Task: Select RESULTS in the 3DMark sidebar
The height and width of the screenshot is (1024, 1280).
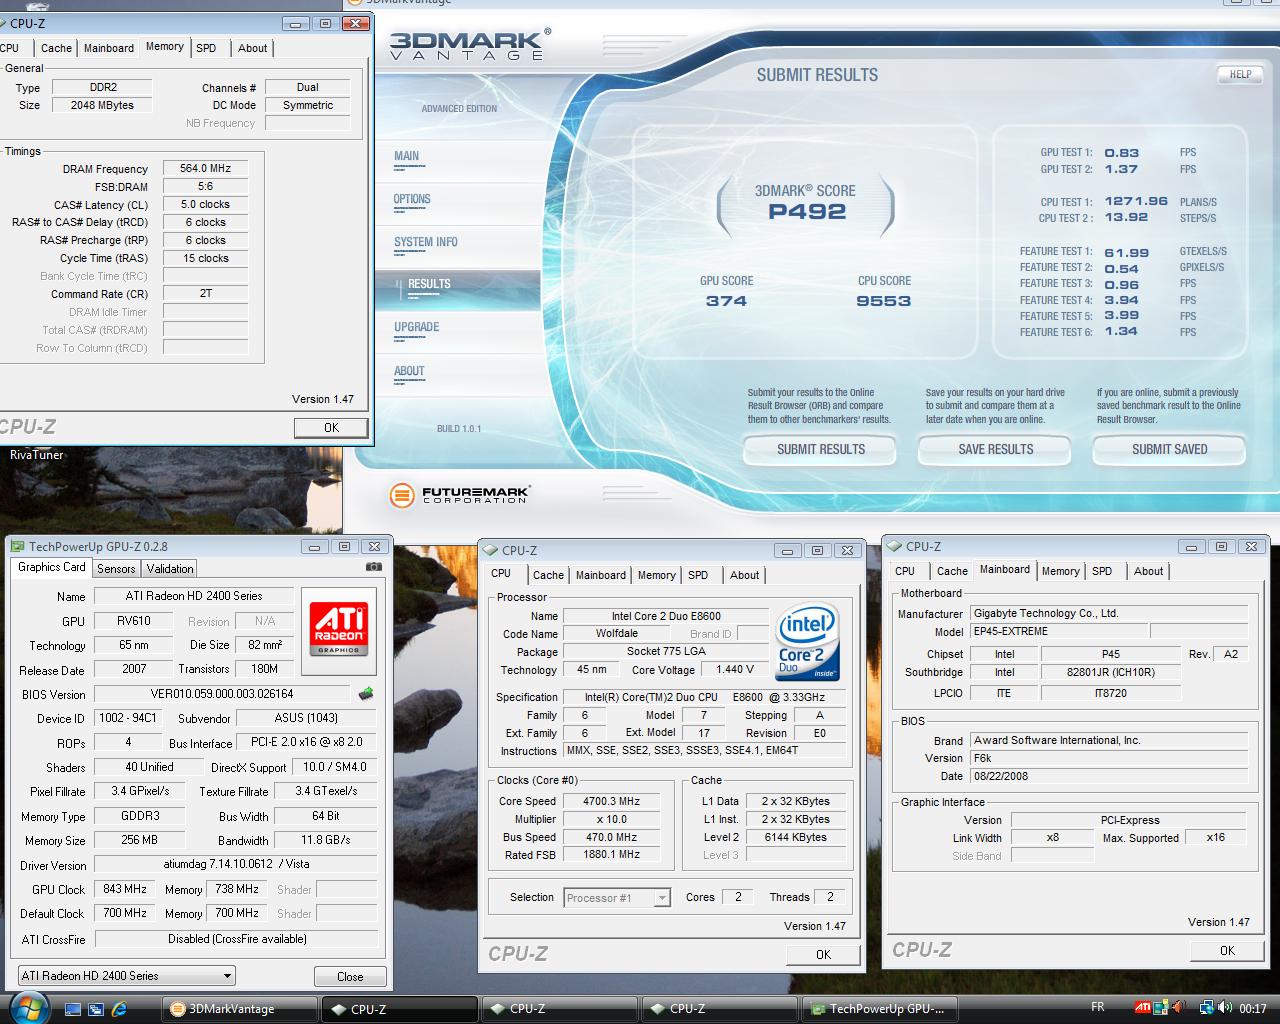Action: 429,284
